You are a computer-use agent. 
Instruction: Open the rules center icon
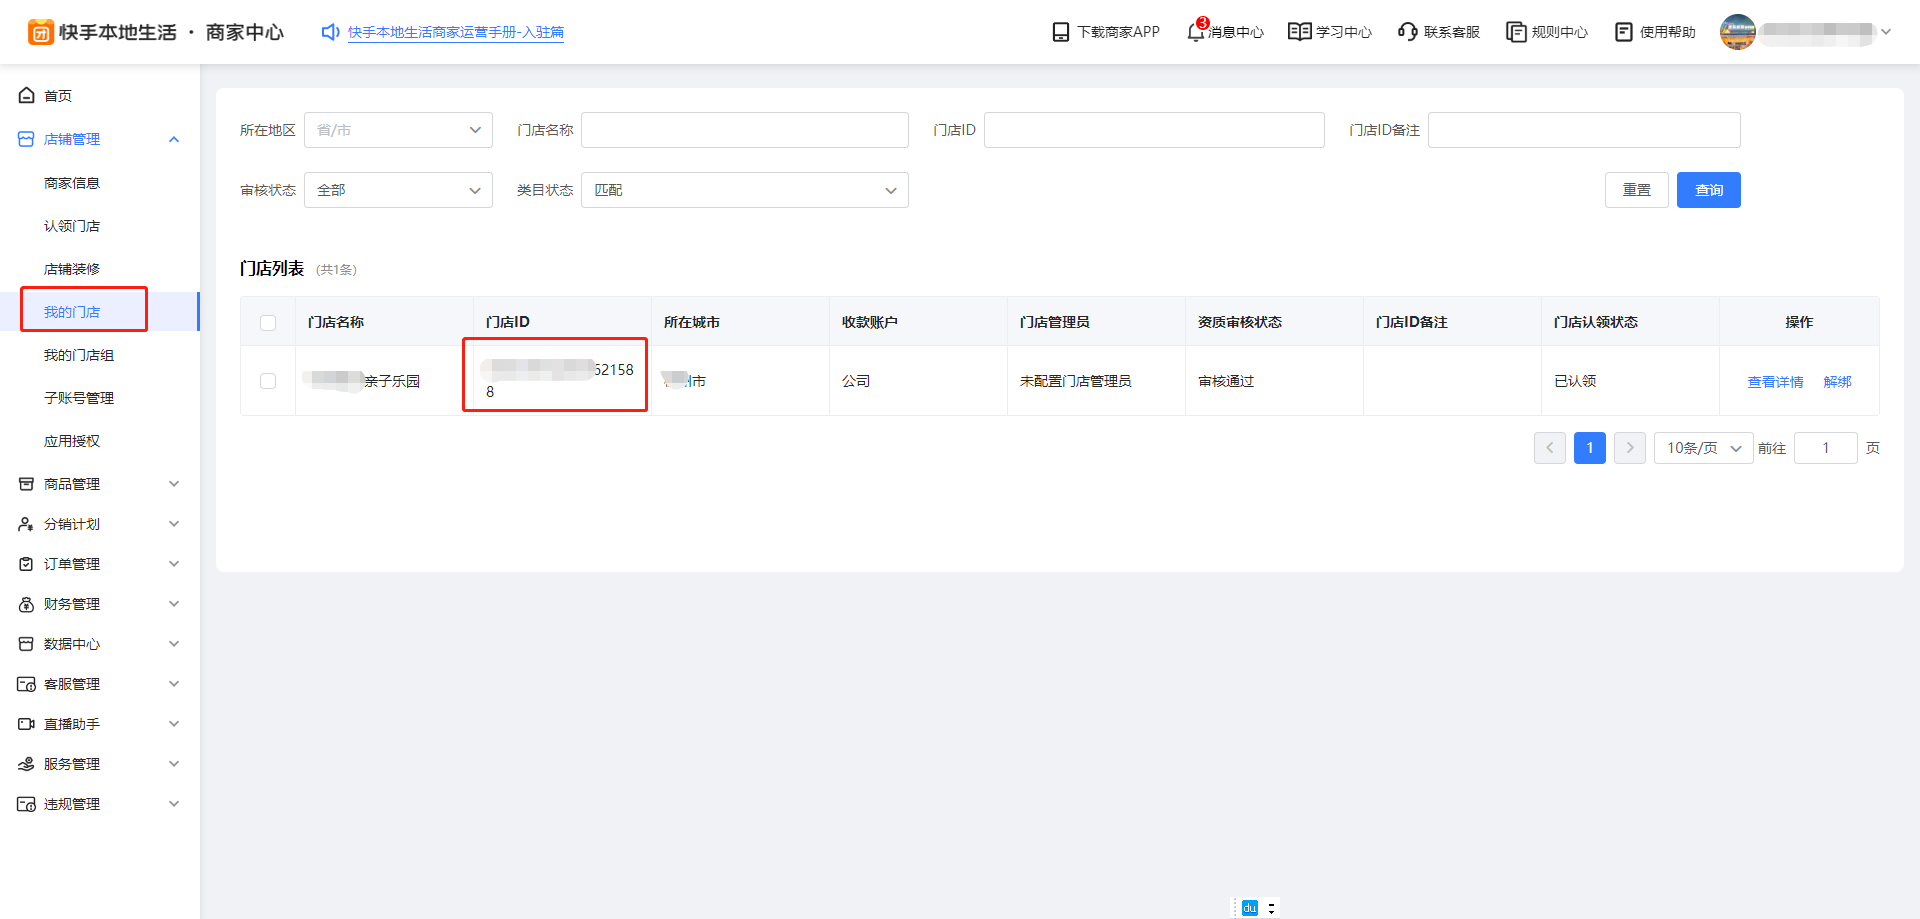coord(1516,32)
